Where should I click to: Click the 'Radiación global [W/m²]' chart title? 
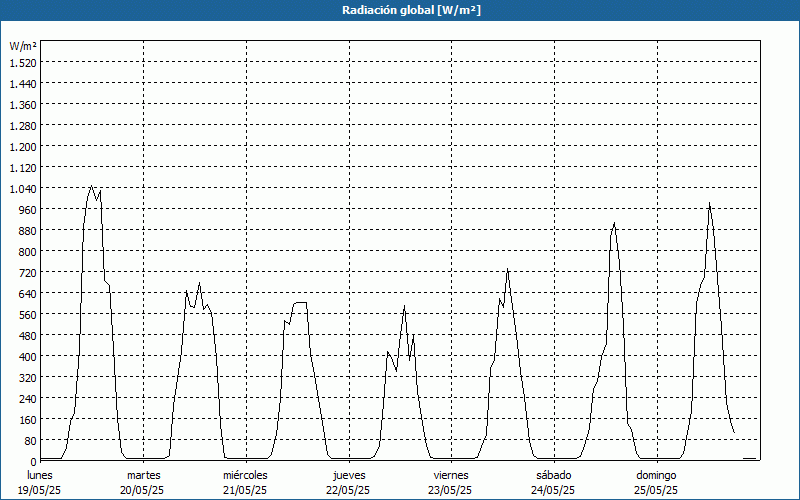pos(411,10)
